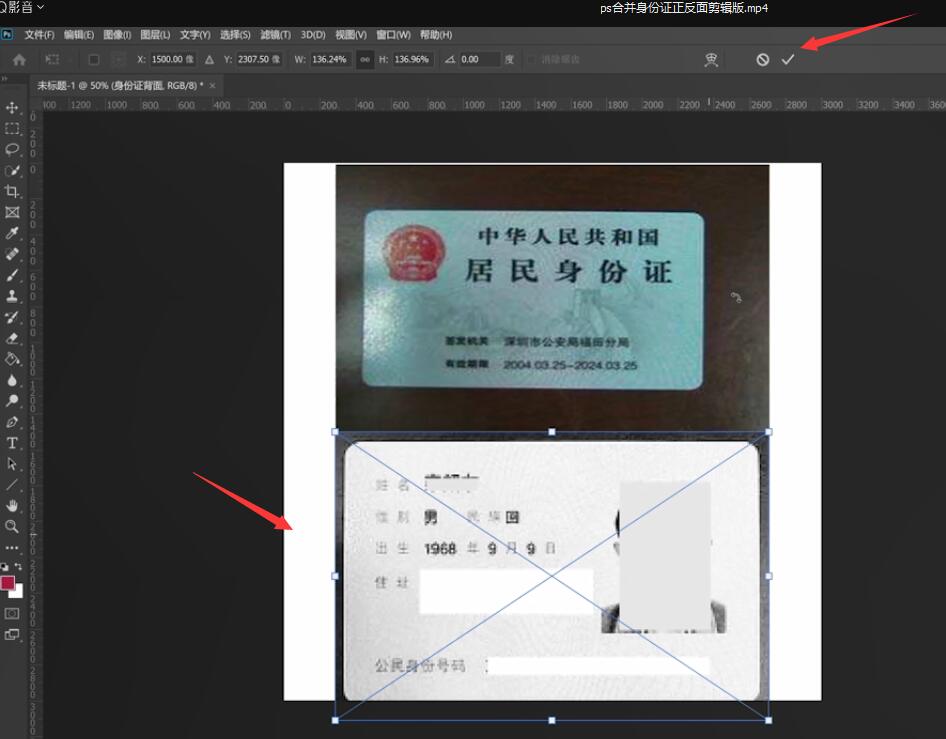
Task: Select the Pen tool
Action: tap(11, 422)
